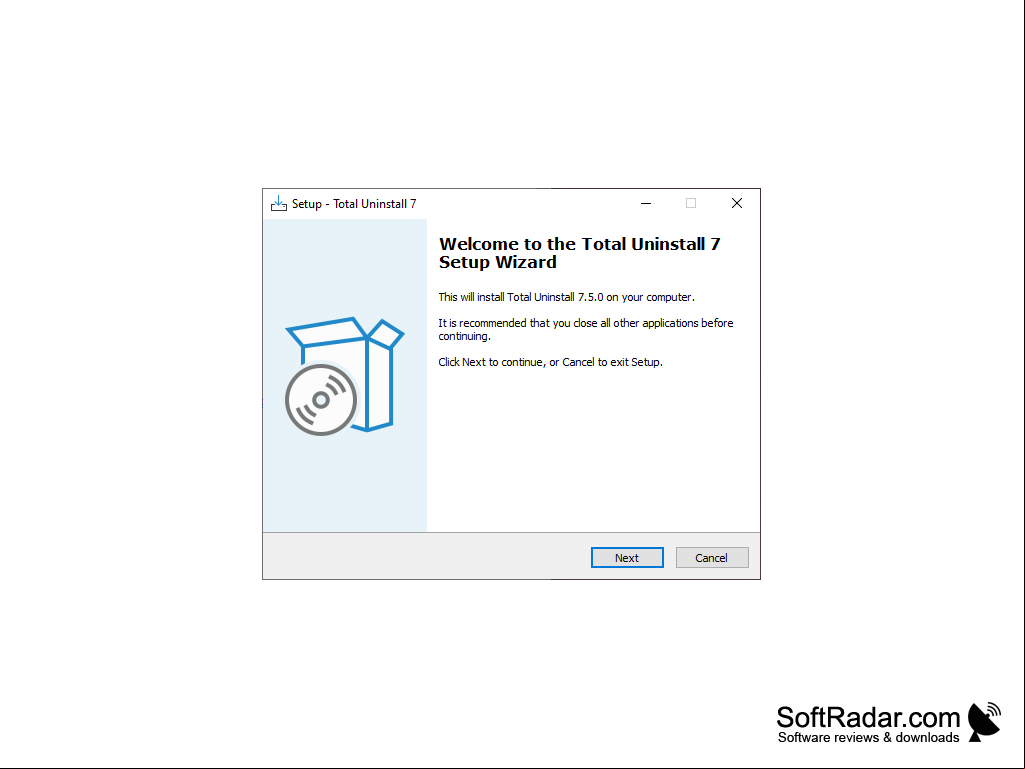Click the close all other applications recommendation text
Image resolution: width=1025 pixels, height=769 pixels.
click(586, 330)
